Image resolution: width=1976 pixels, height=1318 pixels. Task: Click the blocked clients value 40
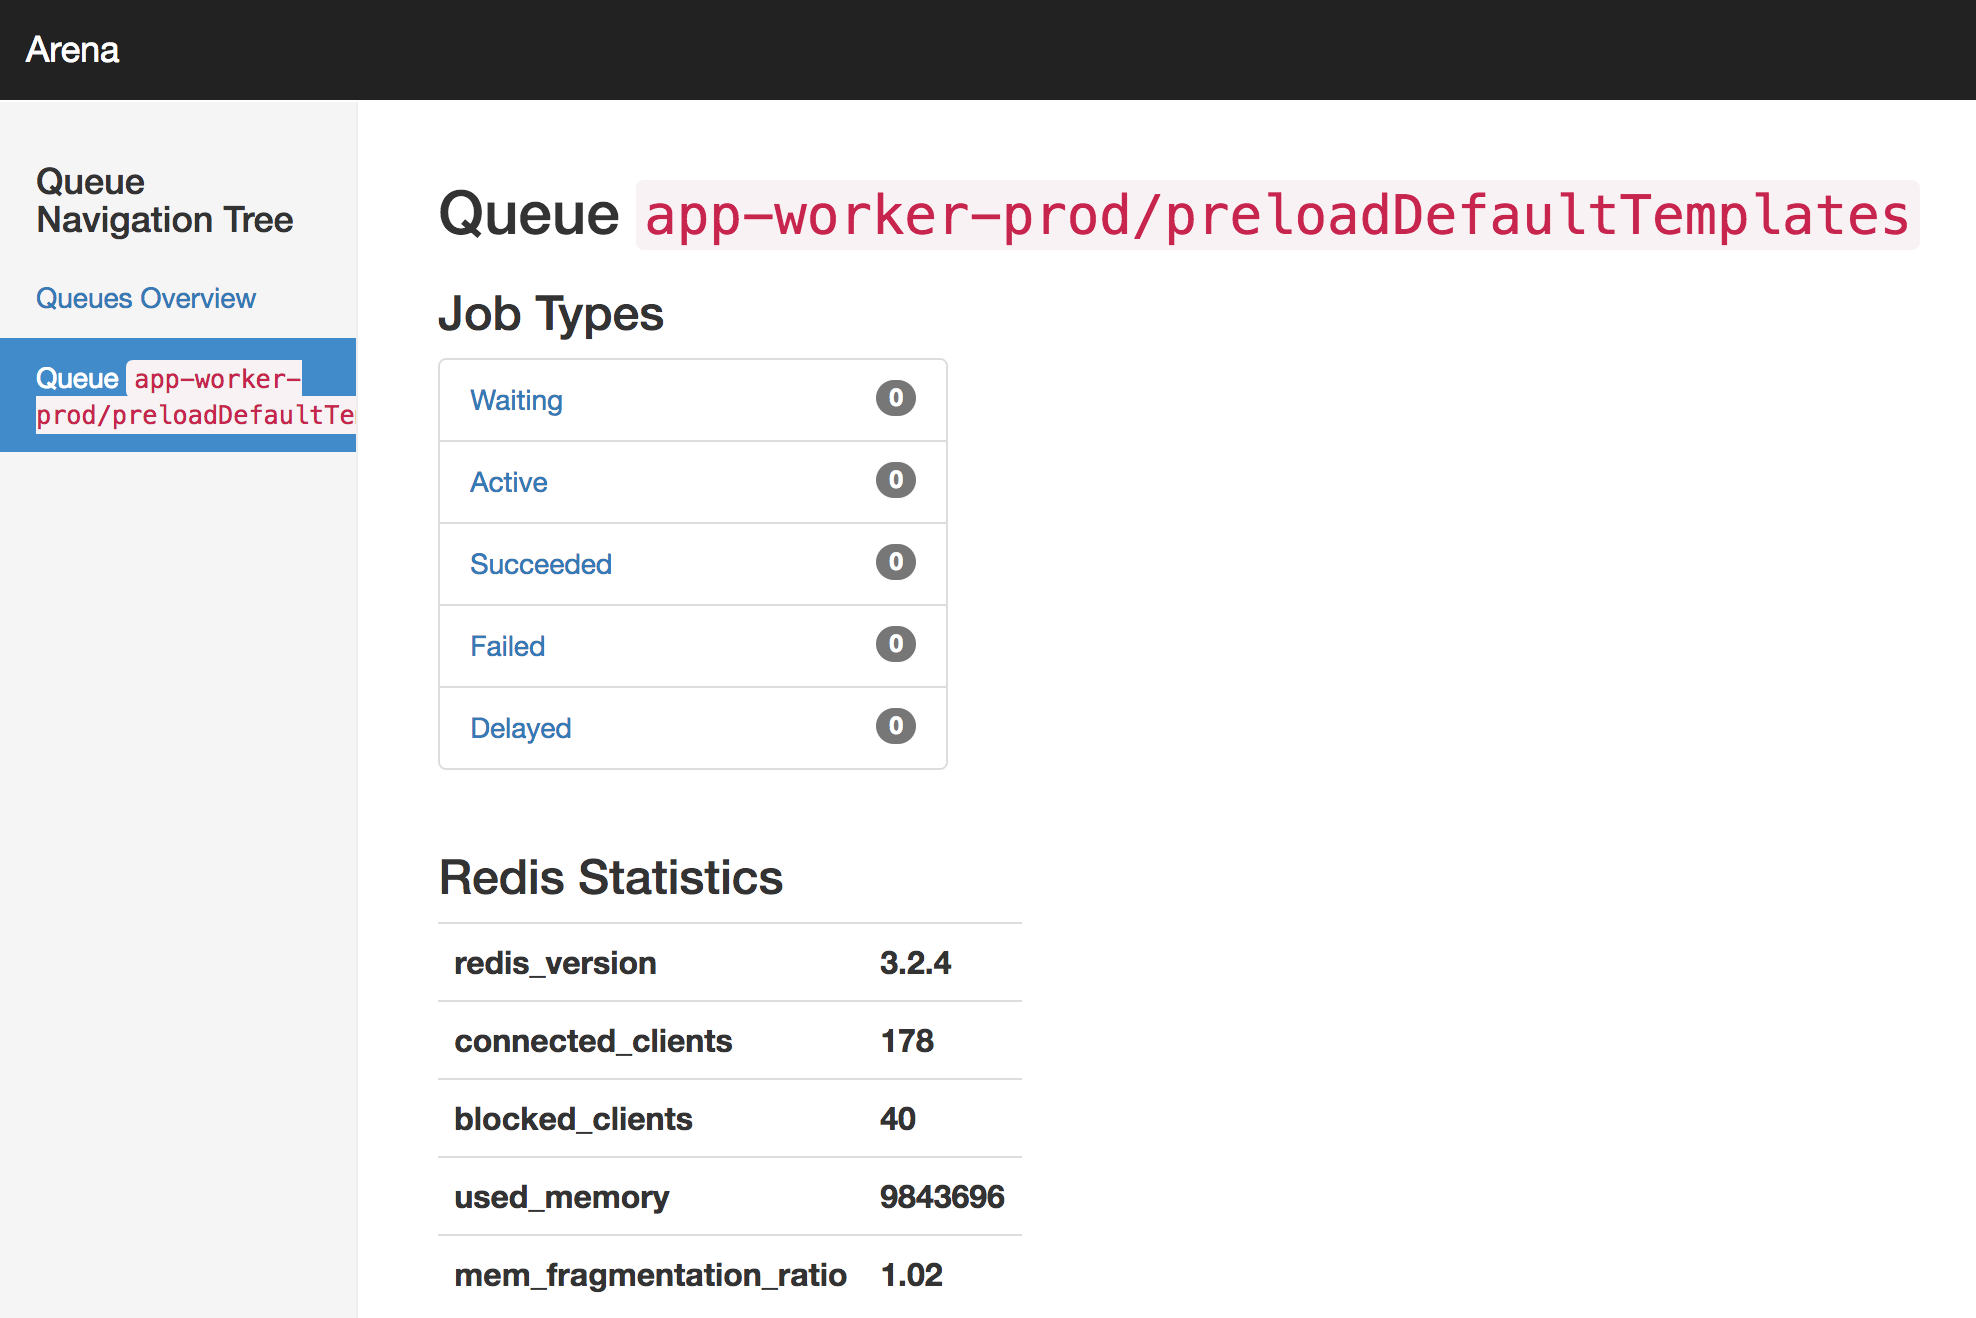tap(898, 1119)
